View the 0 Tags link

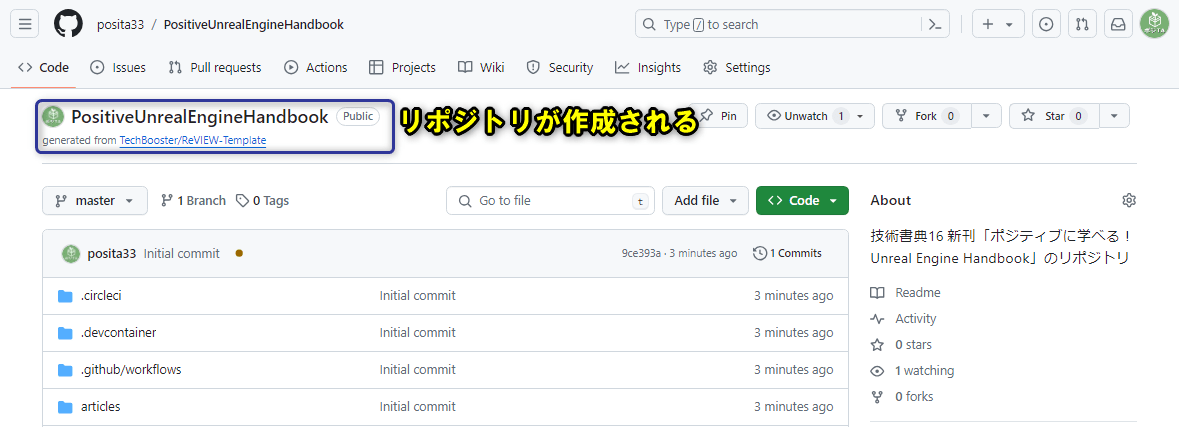(x=262, y=201)
